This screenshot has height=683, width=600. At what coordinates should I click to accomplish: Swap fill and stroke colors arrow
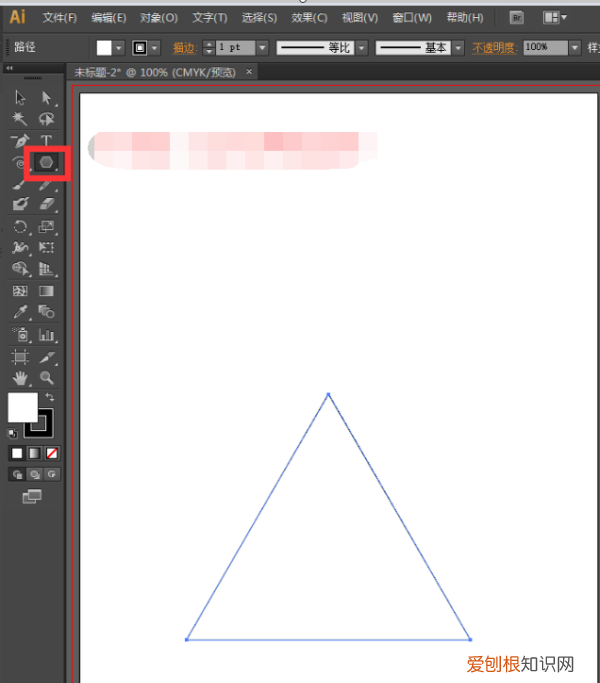[50, 397]
